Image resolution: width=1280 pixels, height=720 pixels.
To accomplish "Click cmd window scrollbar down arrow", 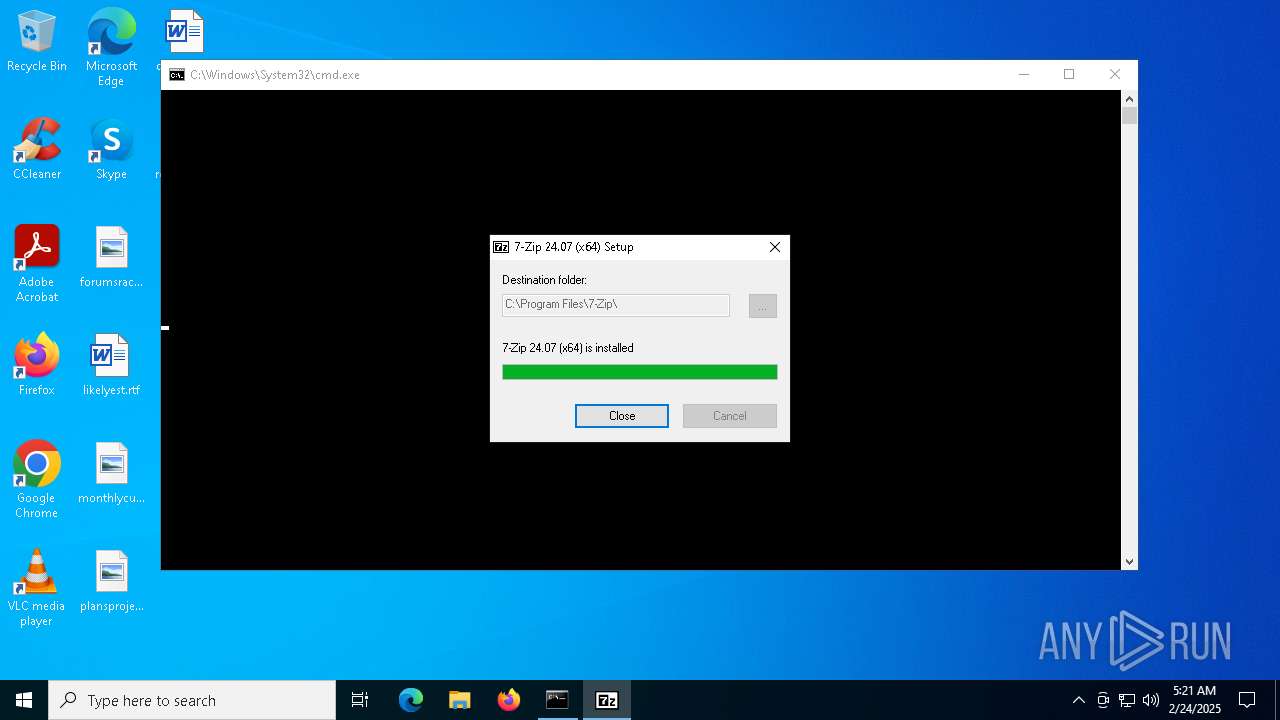I will click(1129, 562).
